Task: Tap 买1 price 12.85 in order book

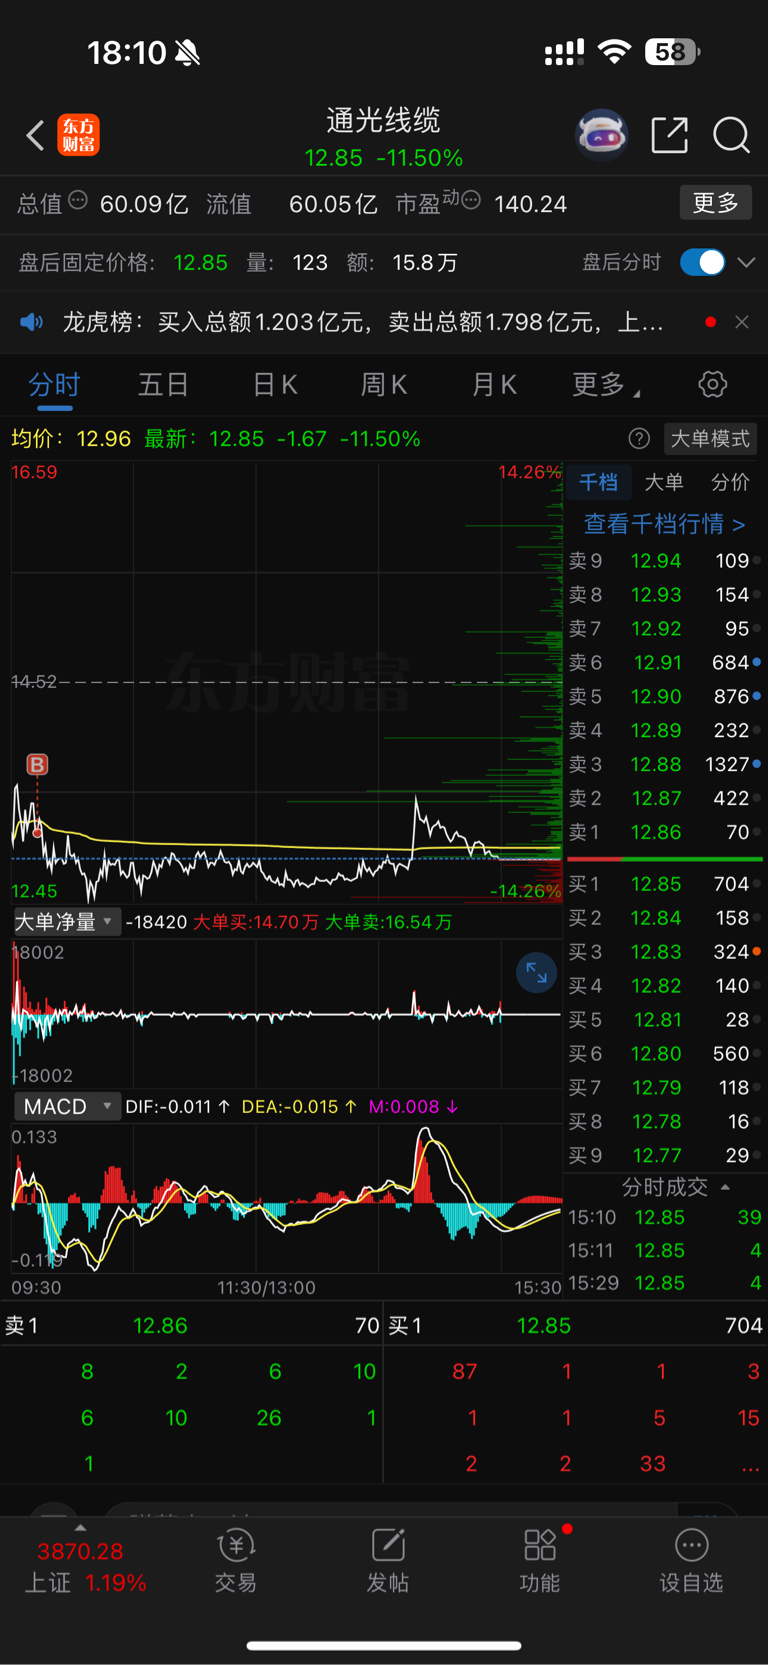Action: 656,884
